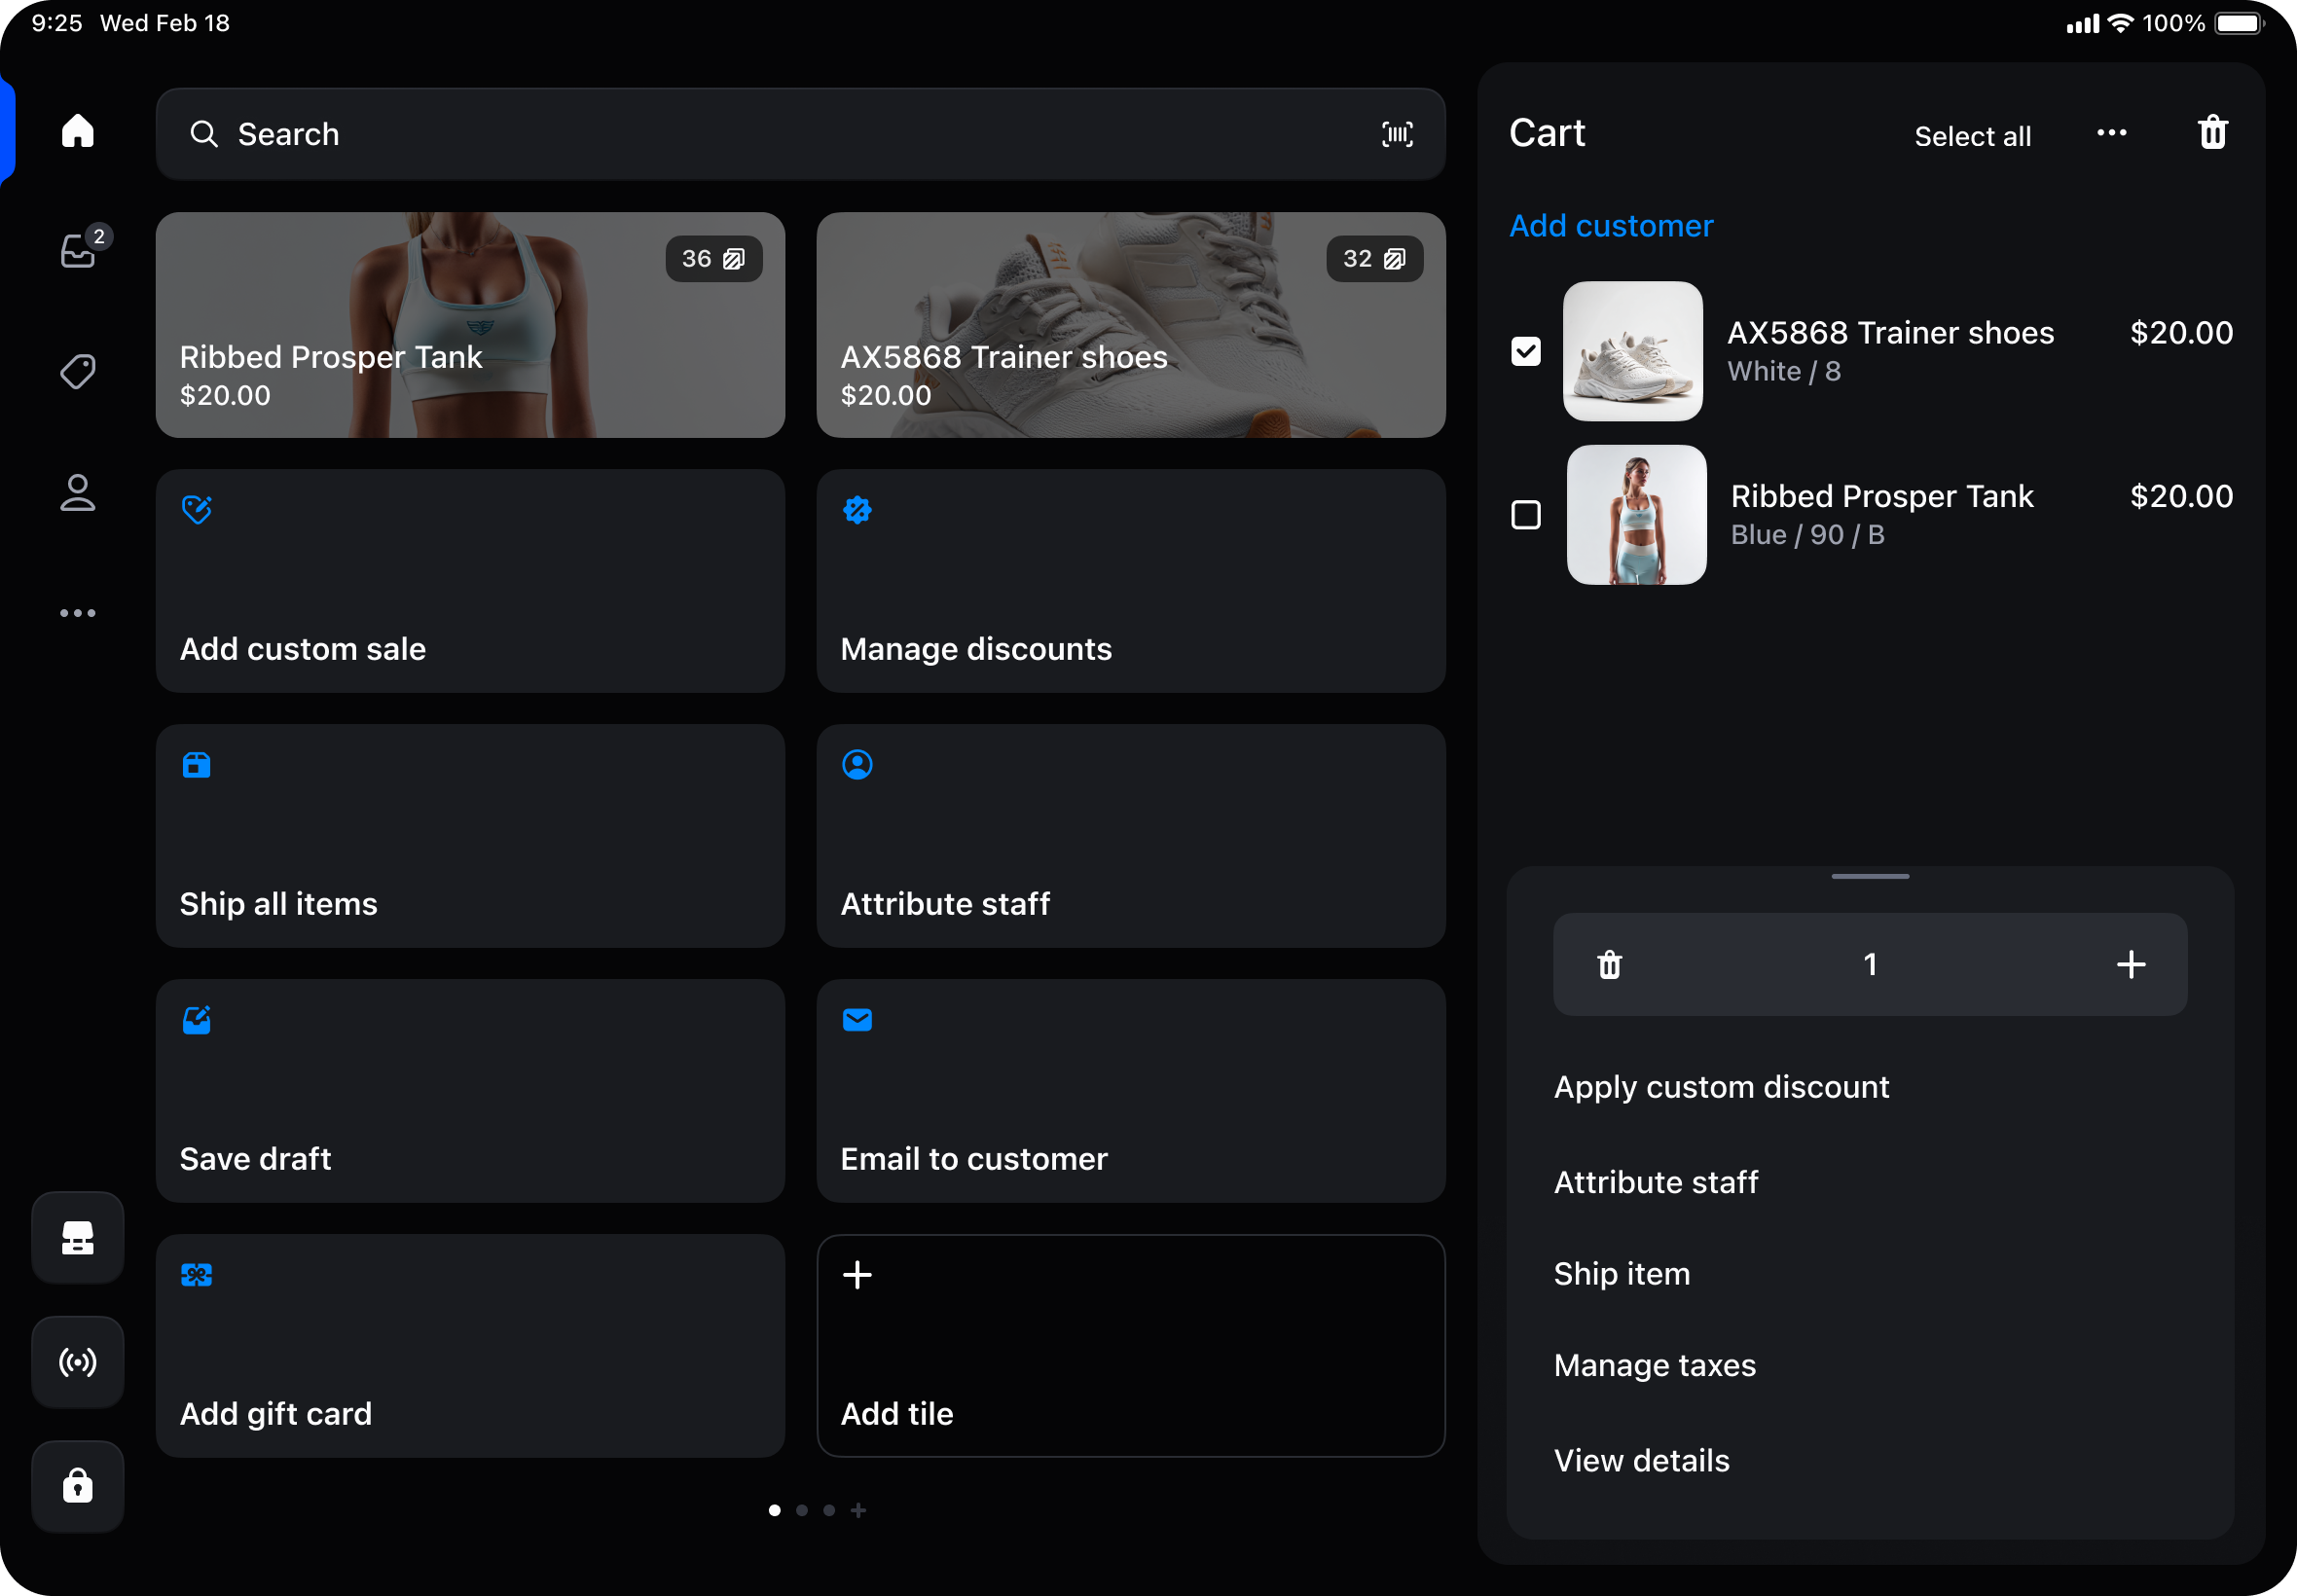Tap the Email to customer tile
Screen dimensions: 2297x1596
[x=1131, y=1091]
